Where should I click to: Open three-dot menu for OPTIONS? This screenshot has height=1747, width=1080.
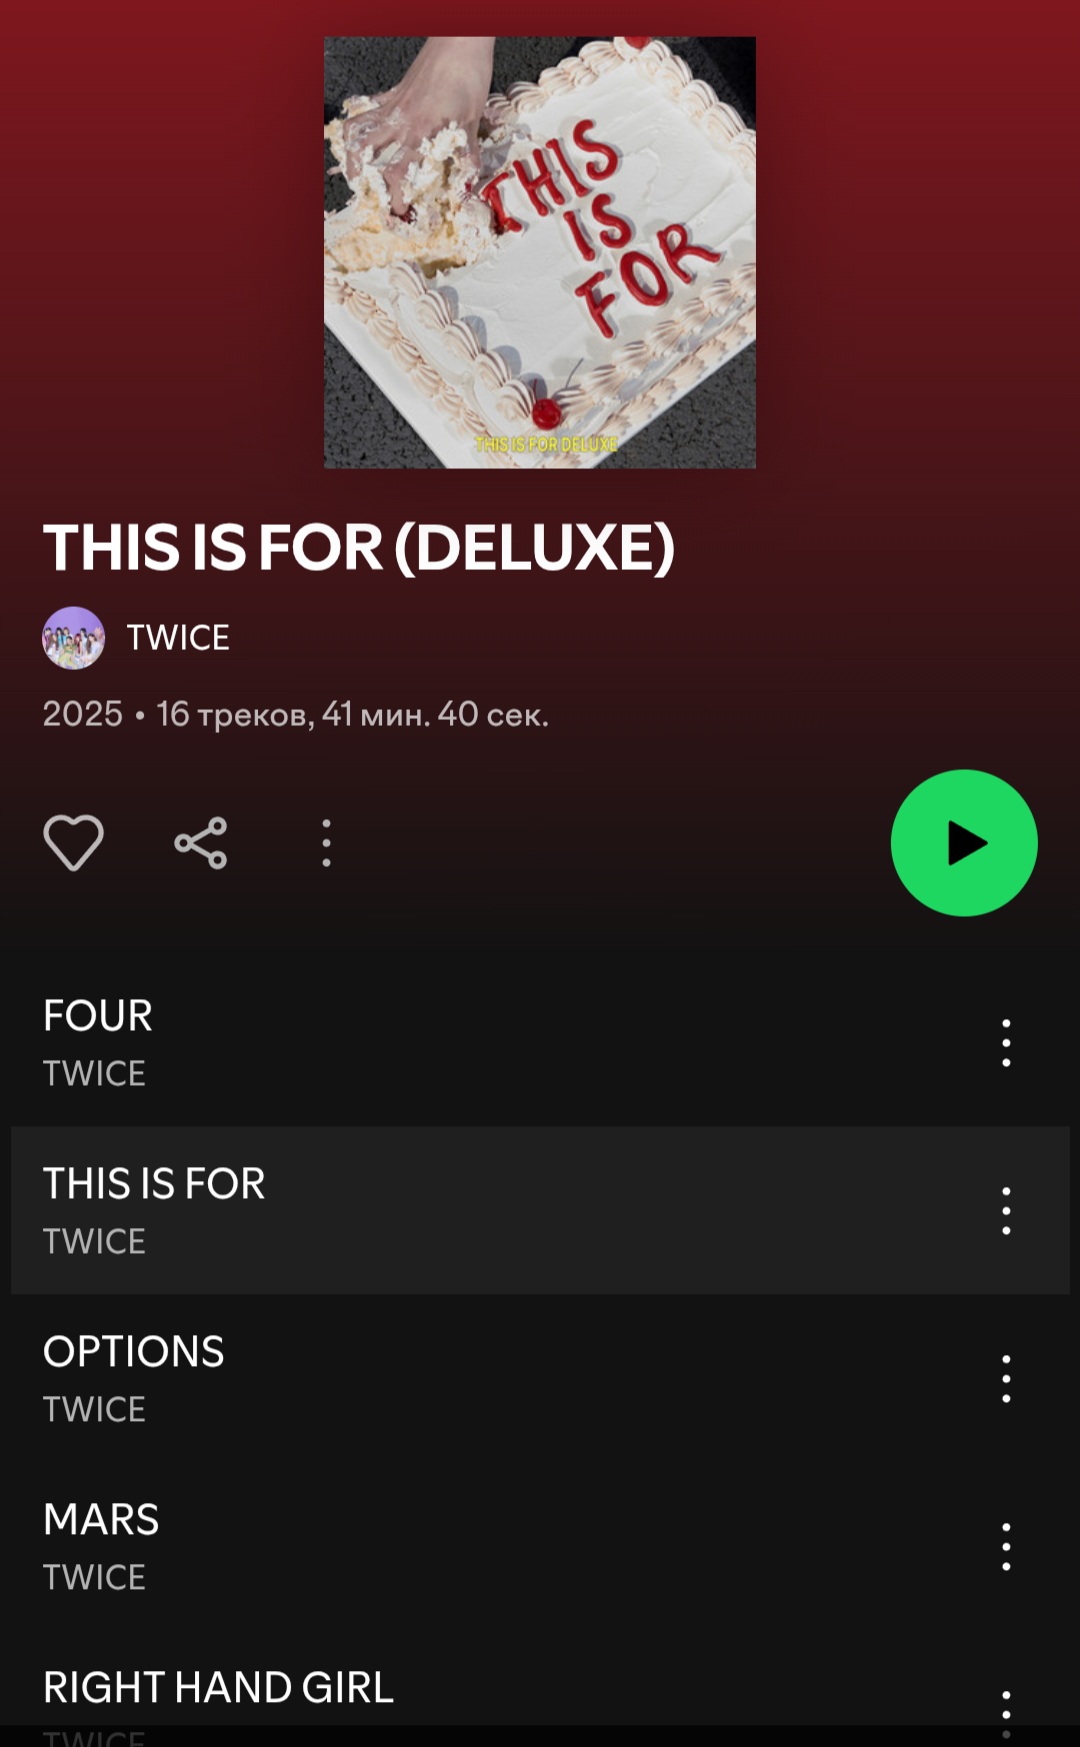(1006, 1379)
